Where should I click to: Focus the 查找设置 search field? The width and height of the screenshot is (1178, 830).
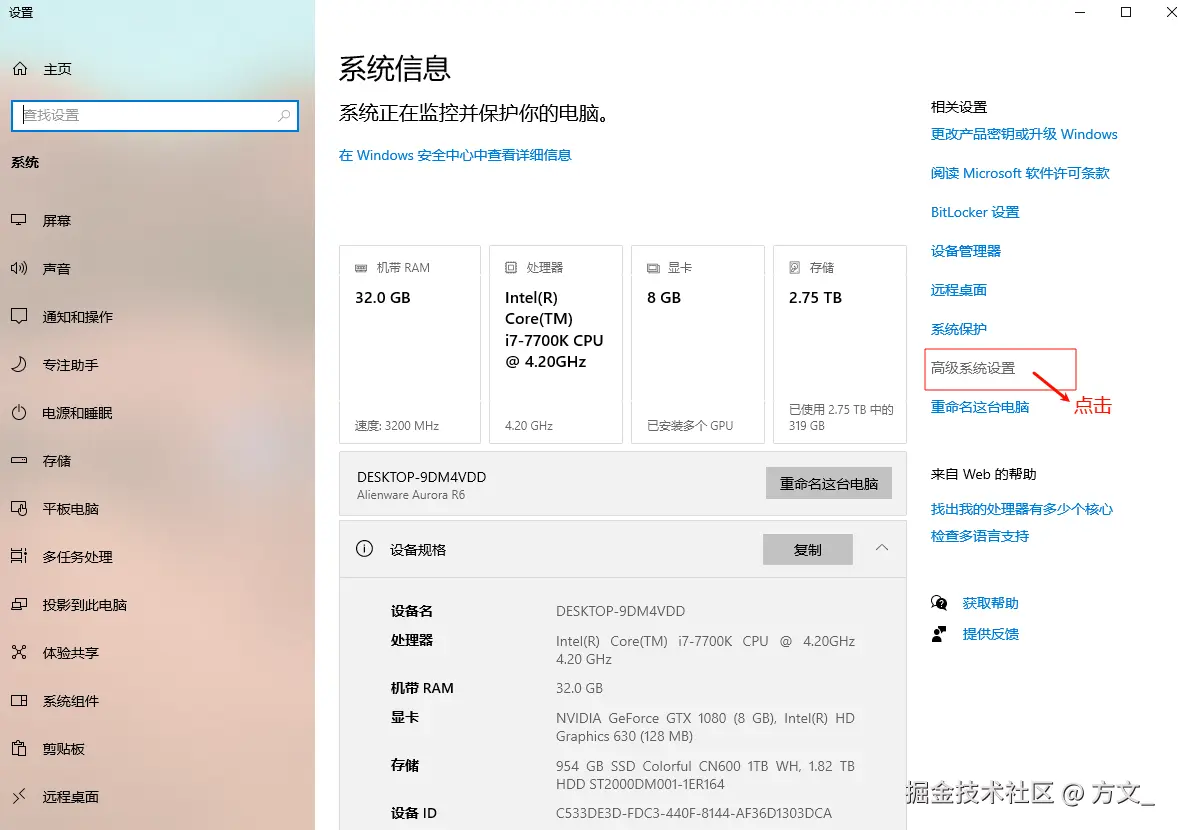(x=155, y=116)
